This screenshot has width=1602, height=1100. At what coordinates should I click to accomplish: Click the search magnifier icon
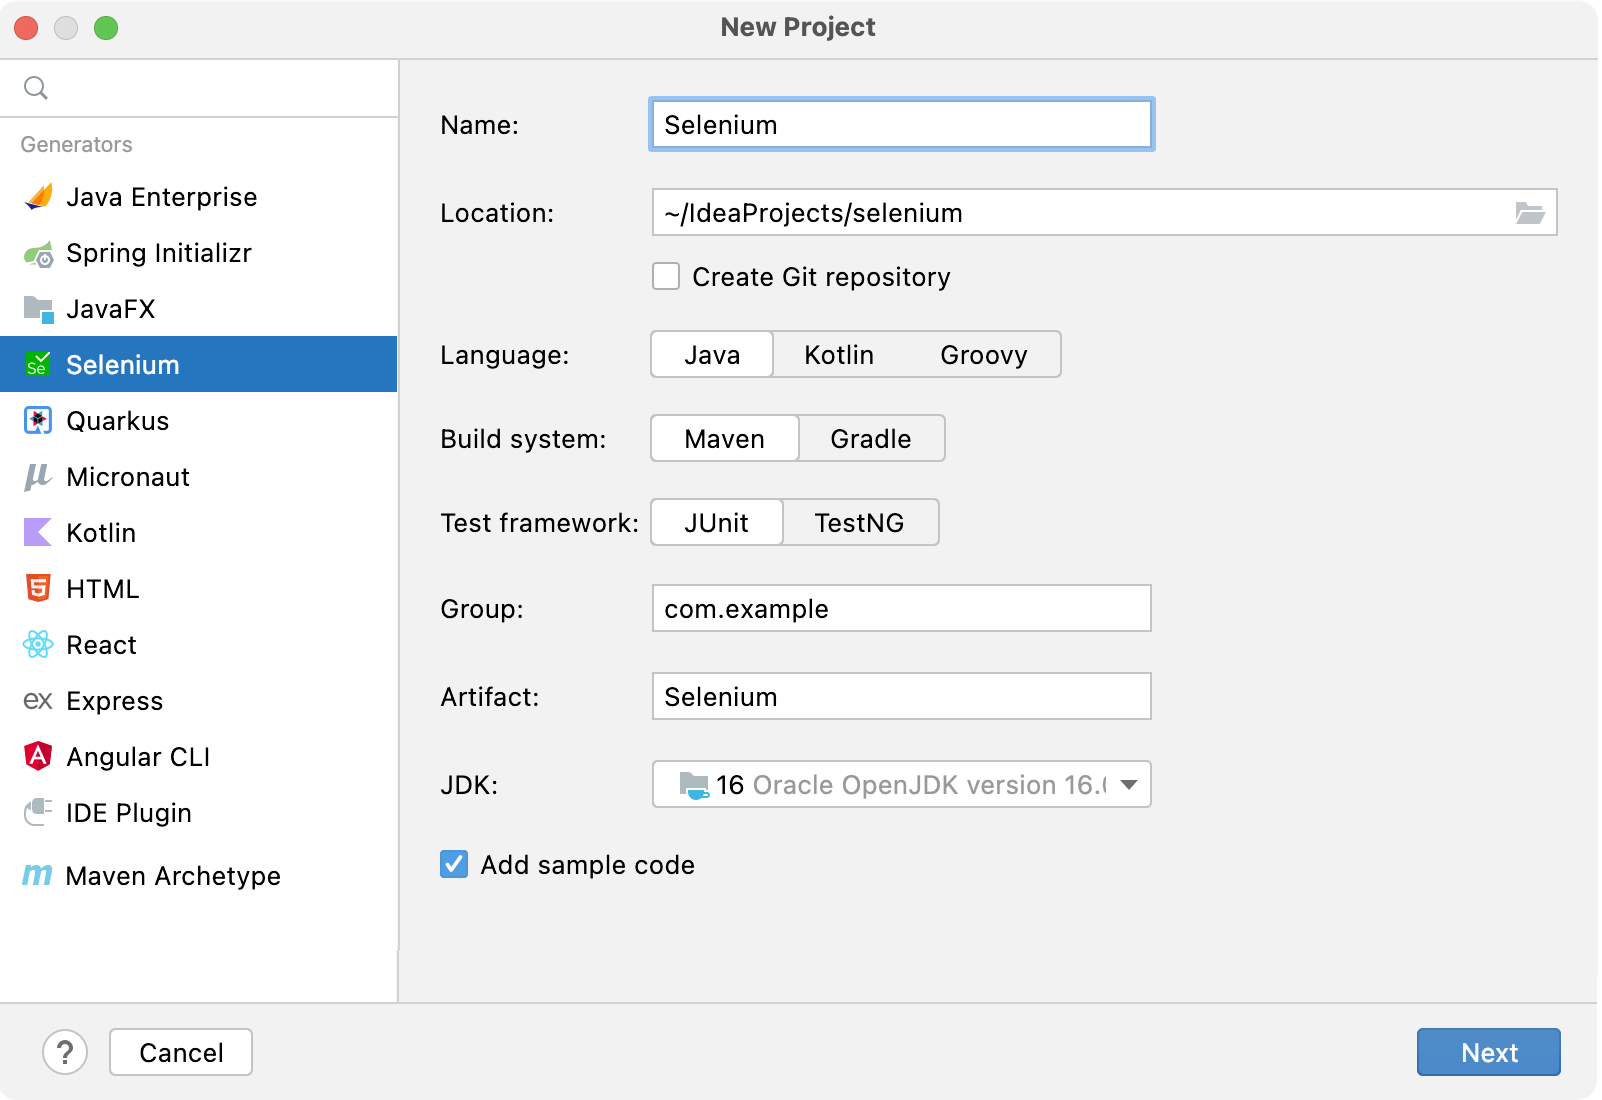coord(36,88)
